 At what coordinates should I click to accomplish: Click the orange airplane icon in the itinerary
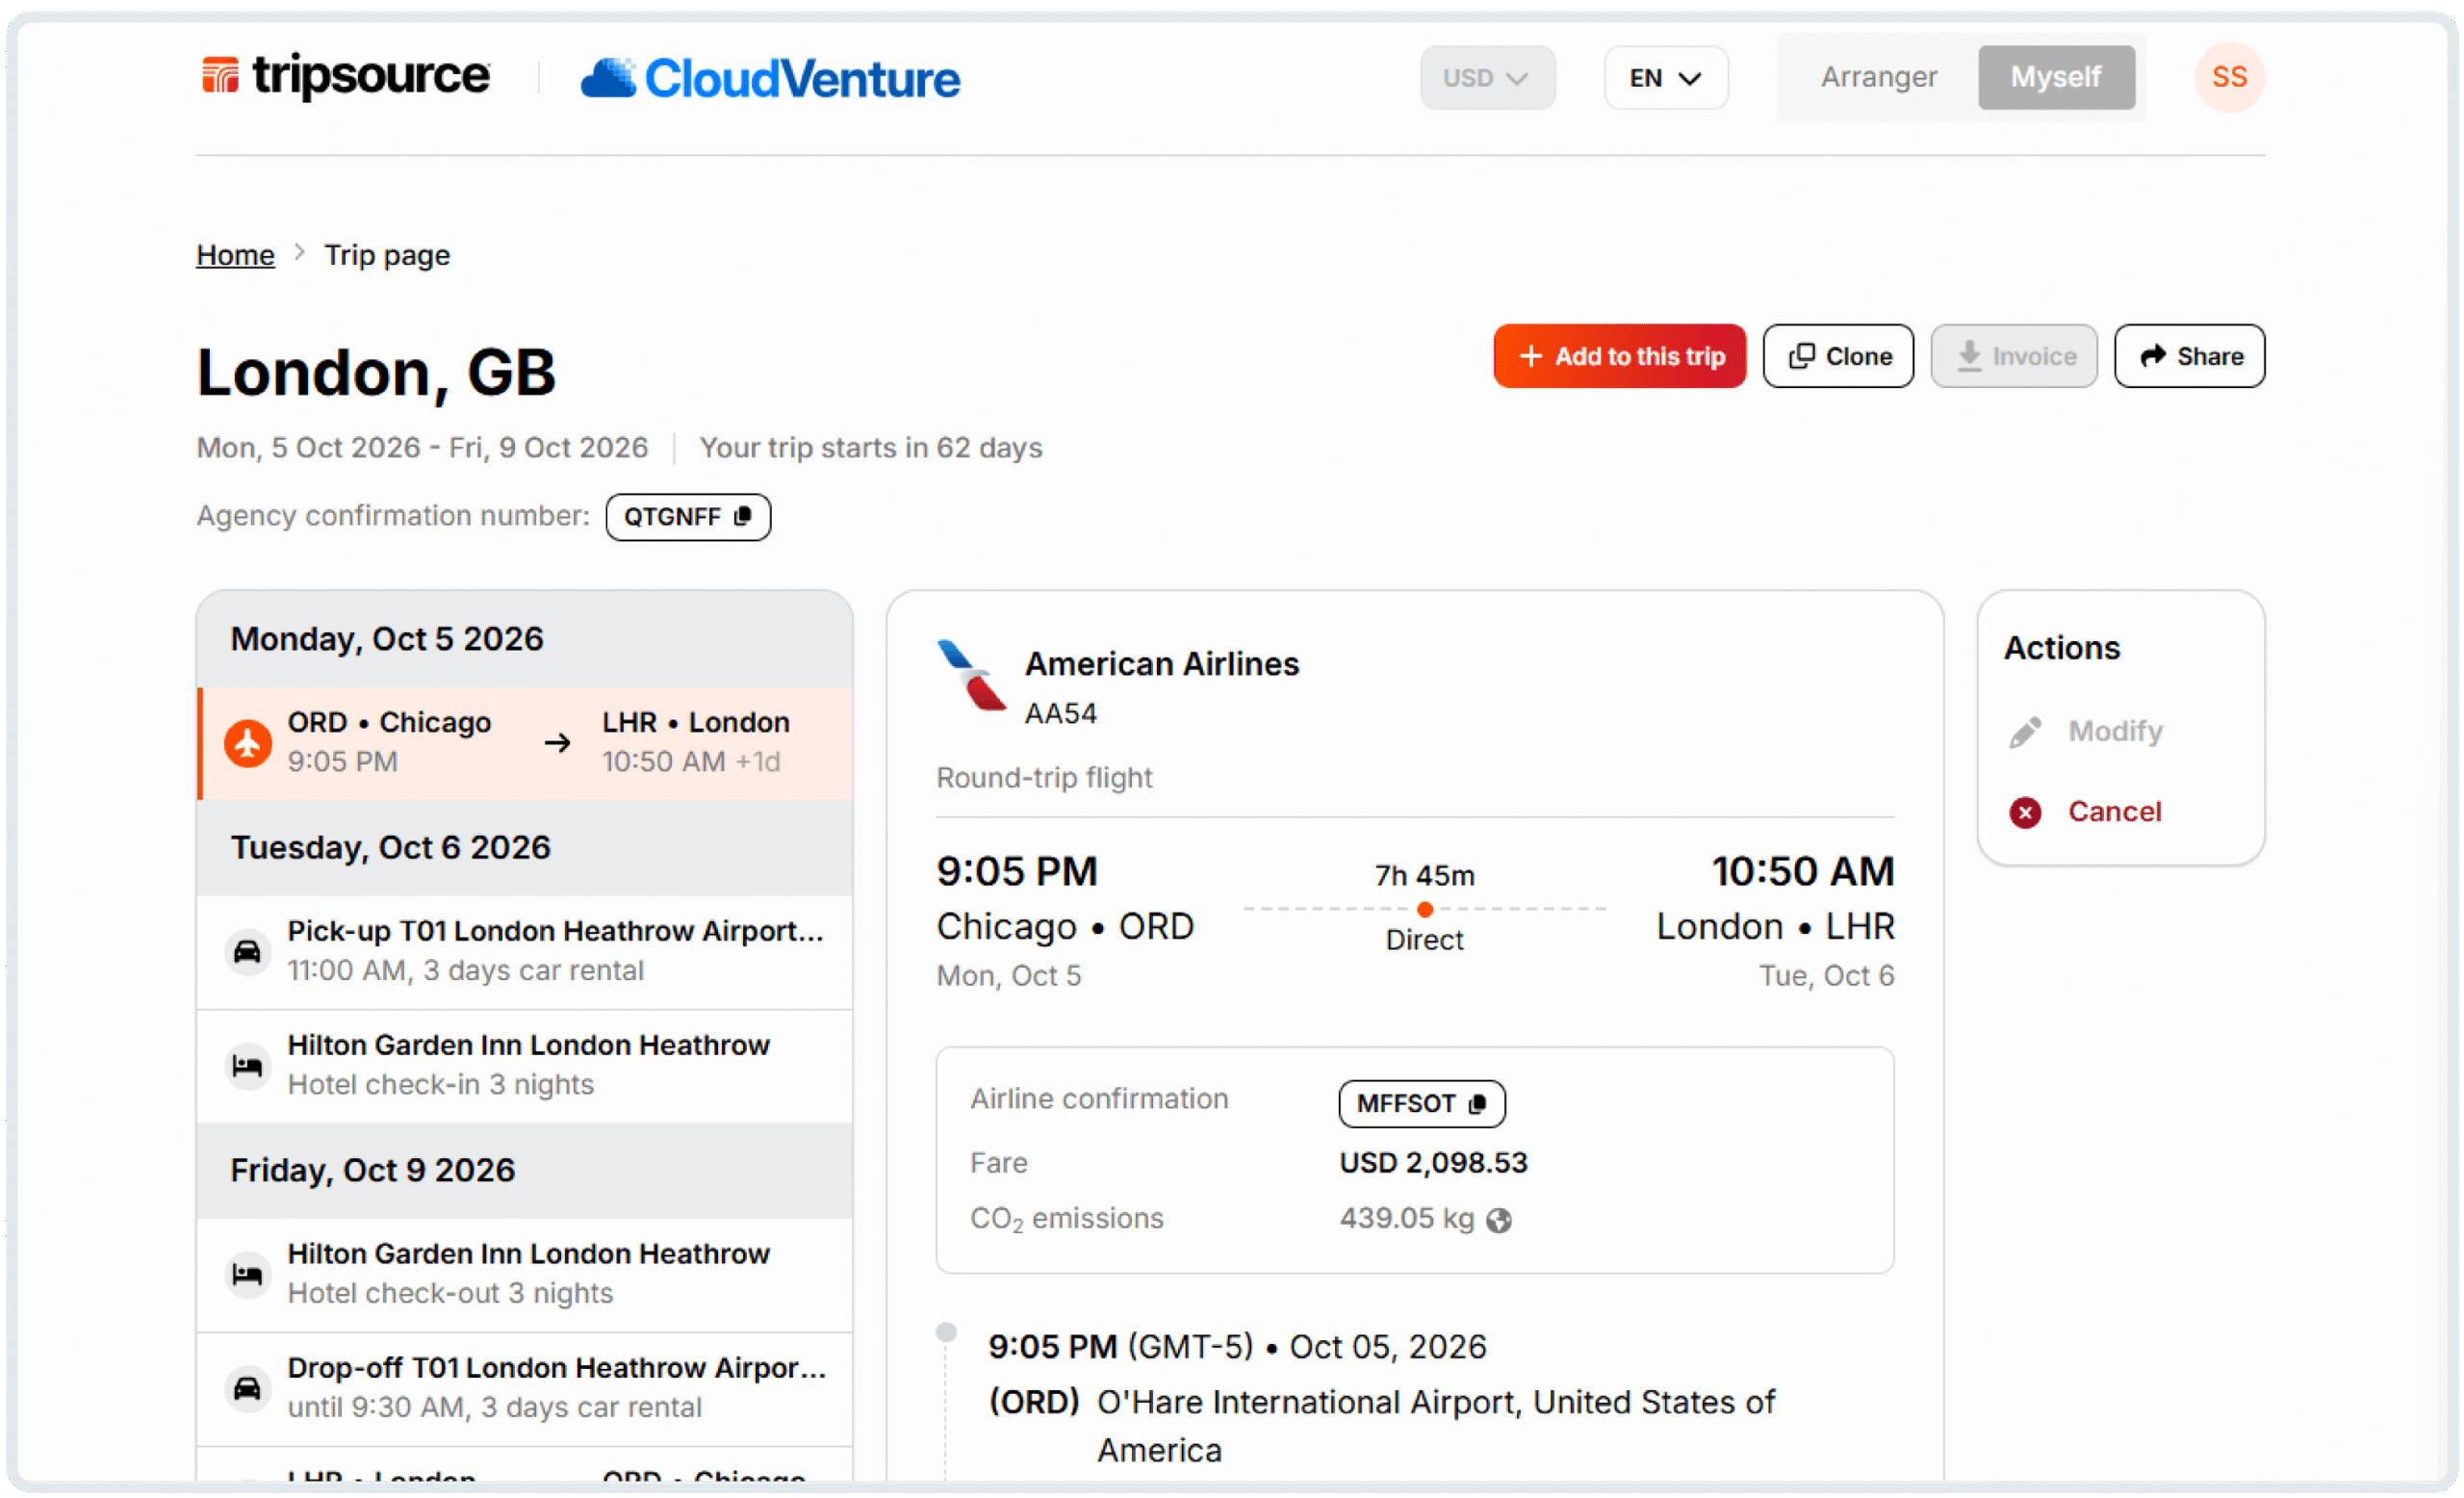248,743
